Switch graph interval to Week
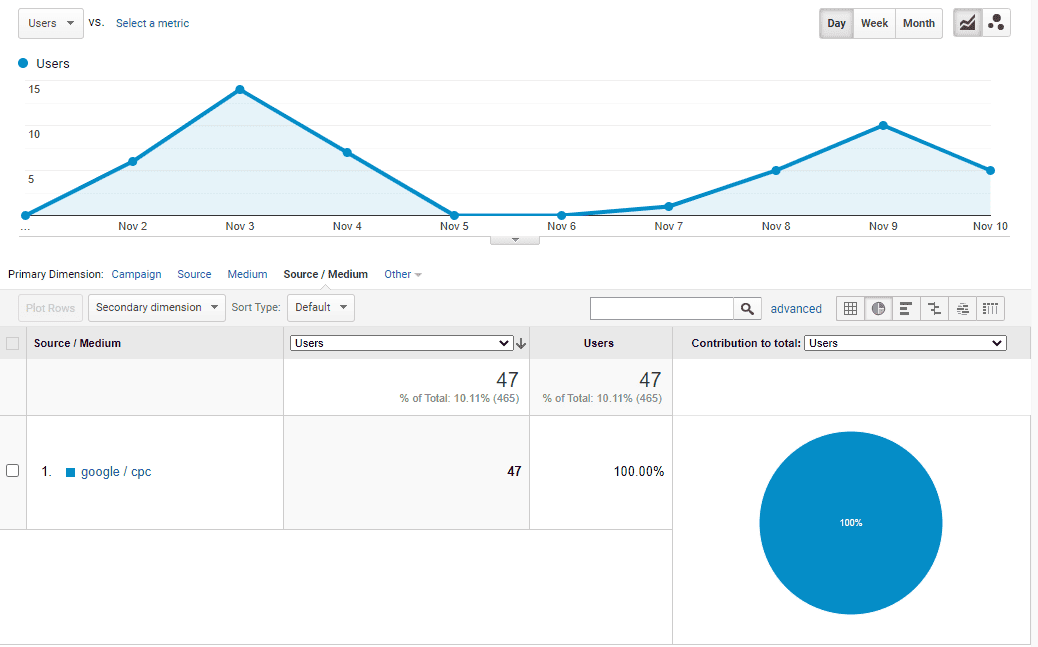 pyautogui.click(x=874, y=23)
